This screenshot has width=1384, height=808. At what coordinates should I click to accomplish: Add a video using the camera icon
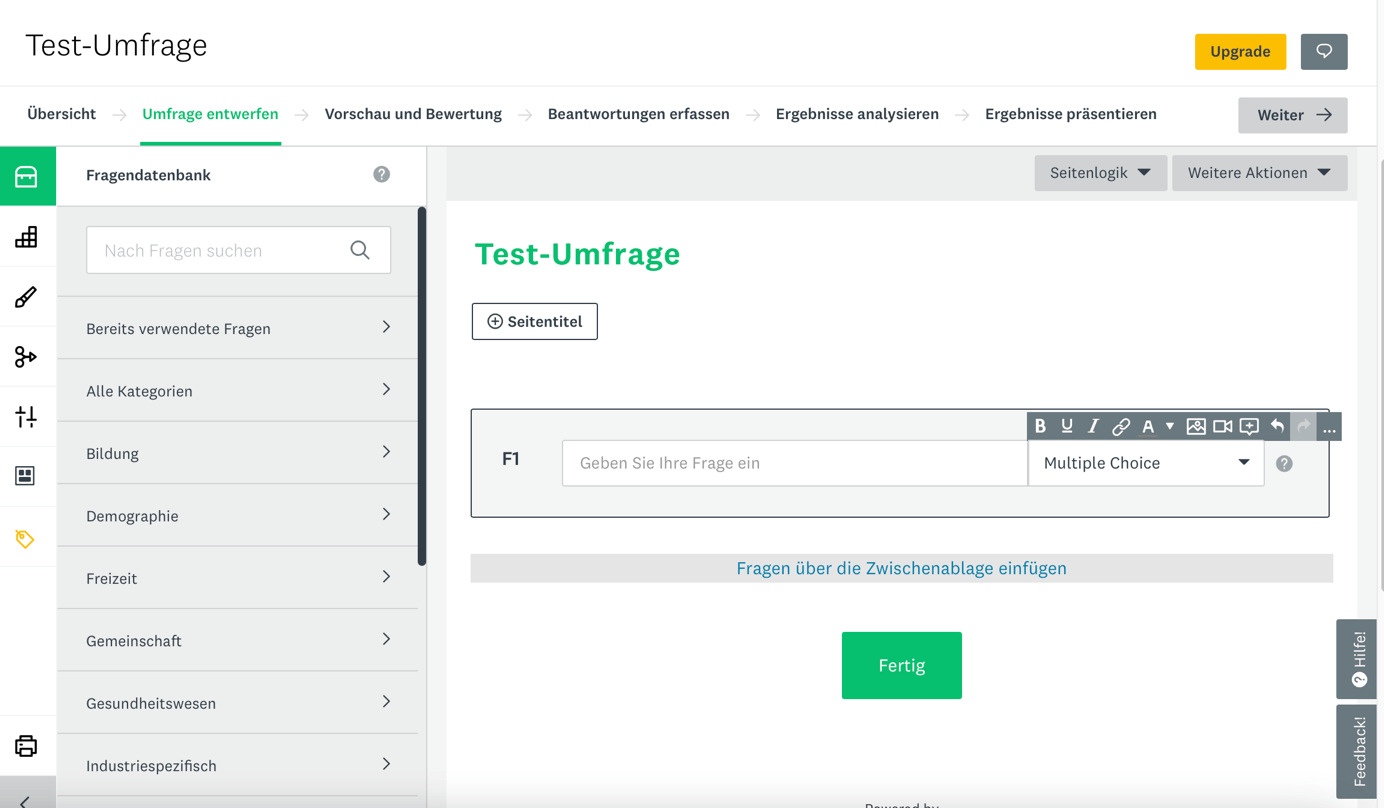(1222, 426)
